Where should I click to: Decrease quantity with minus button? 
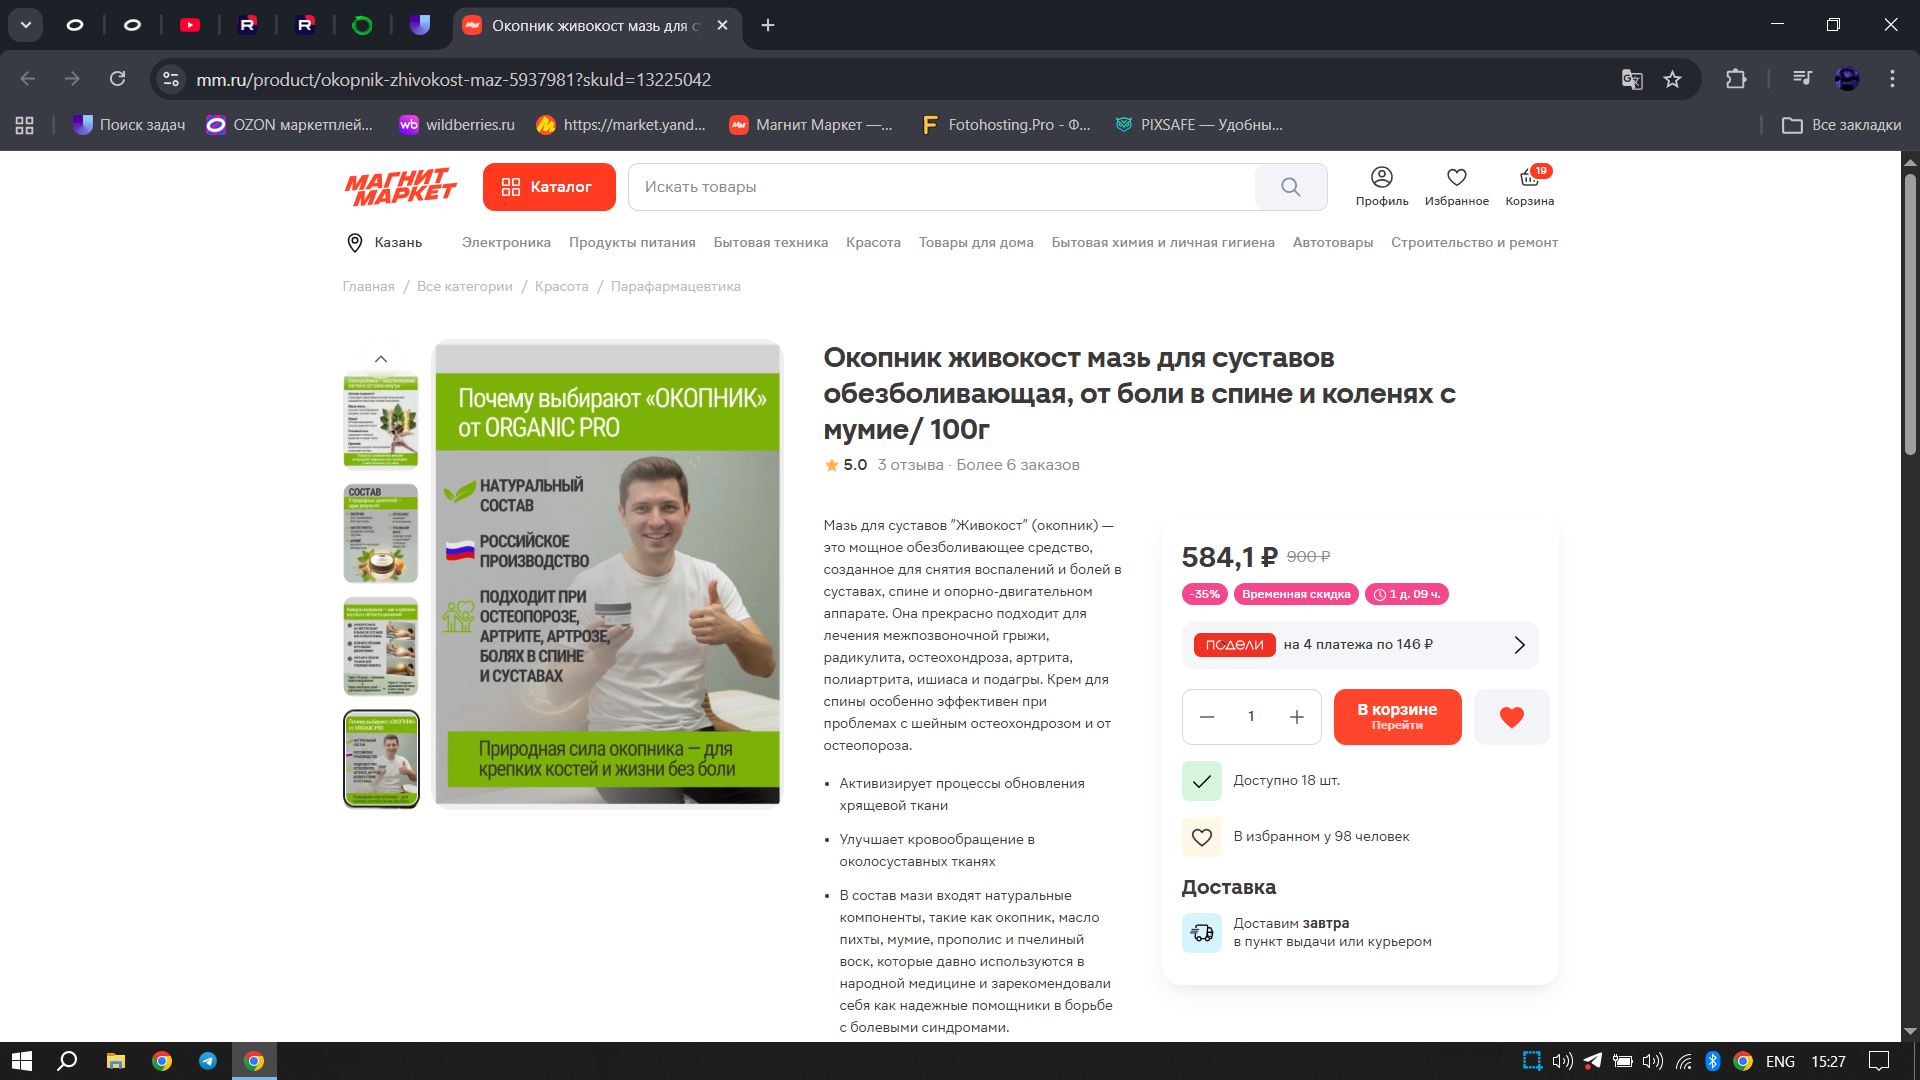pyautogui.click(x=1207, y=717)
